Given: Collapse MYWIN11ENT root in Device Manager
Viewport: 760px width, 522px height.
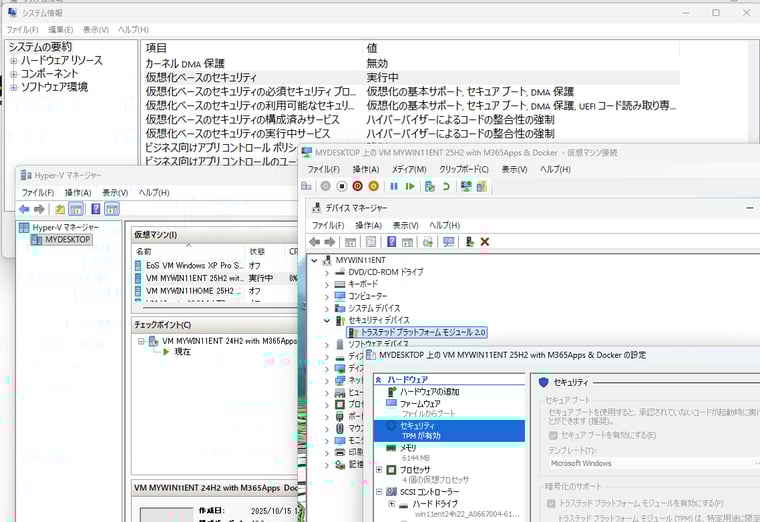Looking at the screenshot, I should (315, 260).
